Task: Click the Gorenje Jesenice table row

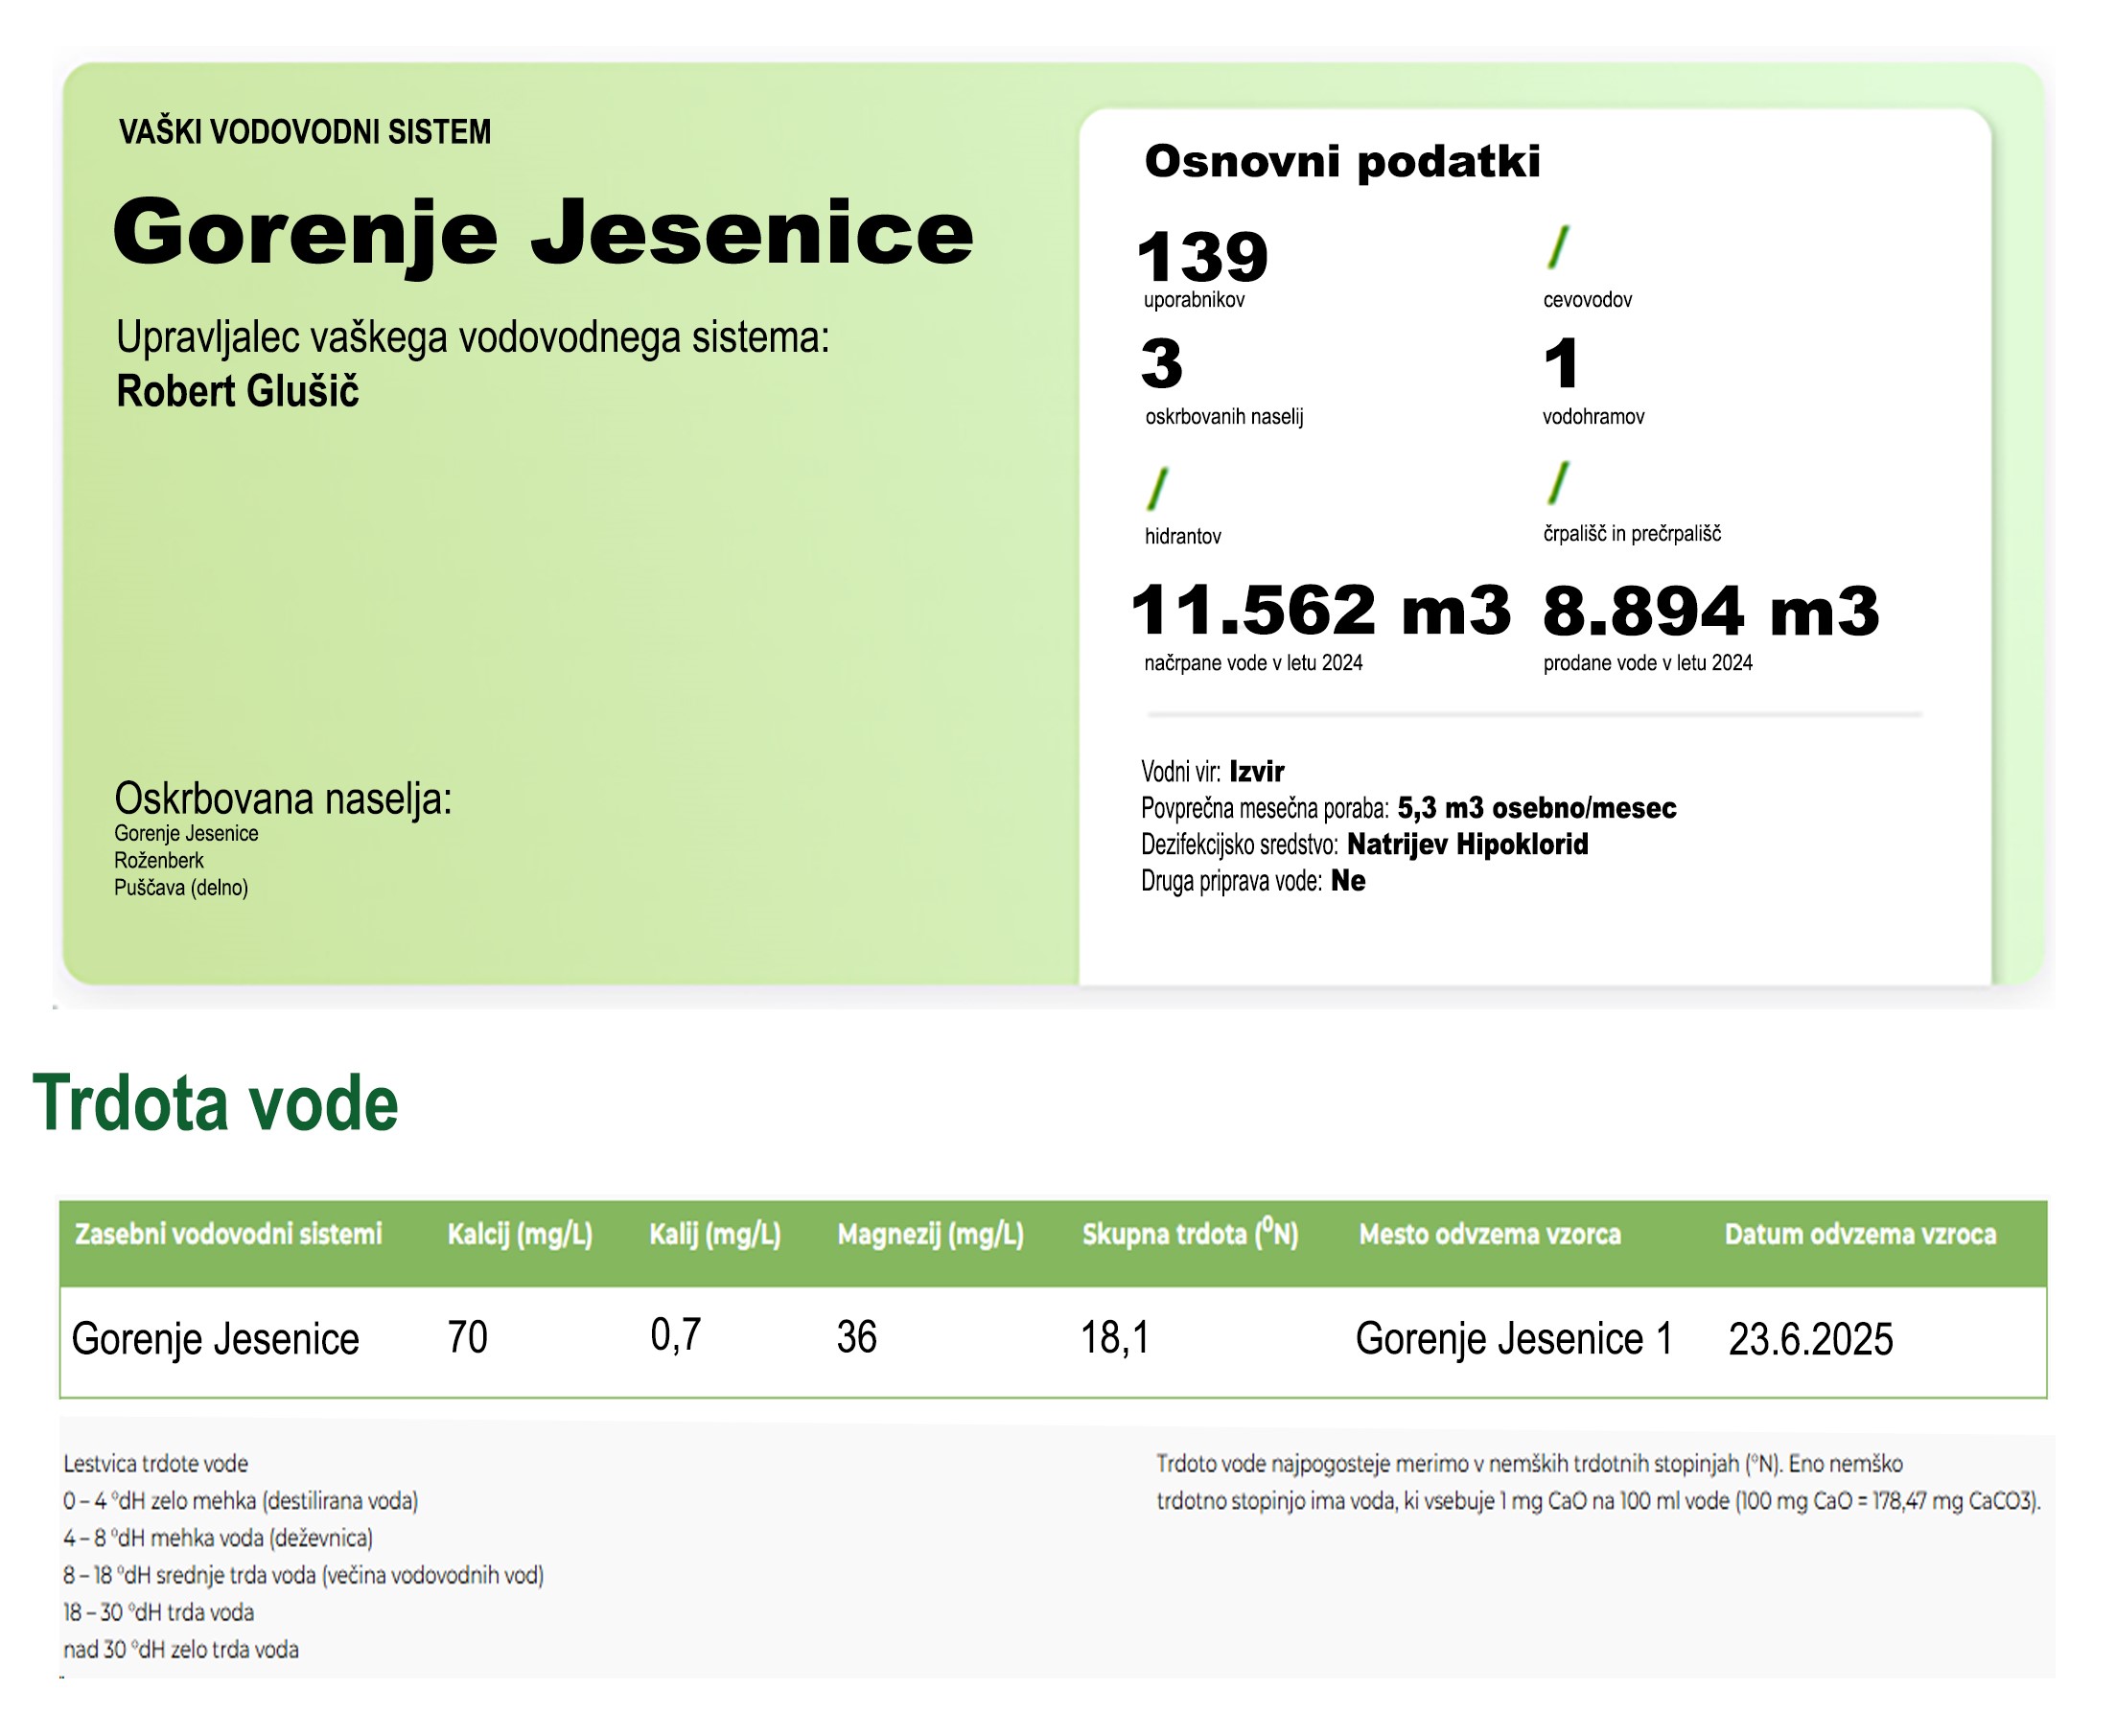Action: point(219,1339)
